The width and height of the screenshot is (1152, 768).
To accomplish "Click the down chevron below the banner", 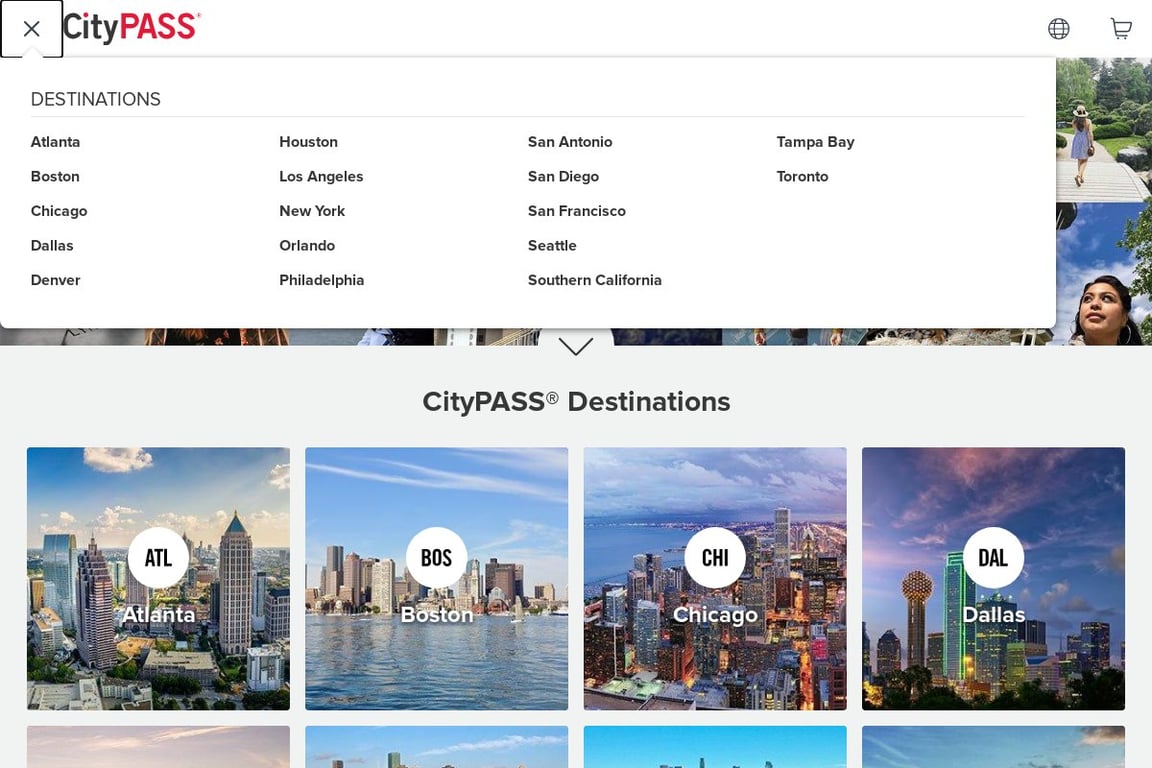I will point(576,346).
